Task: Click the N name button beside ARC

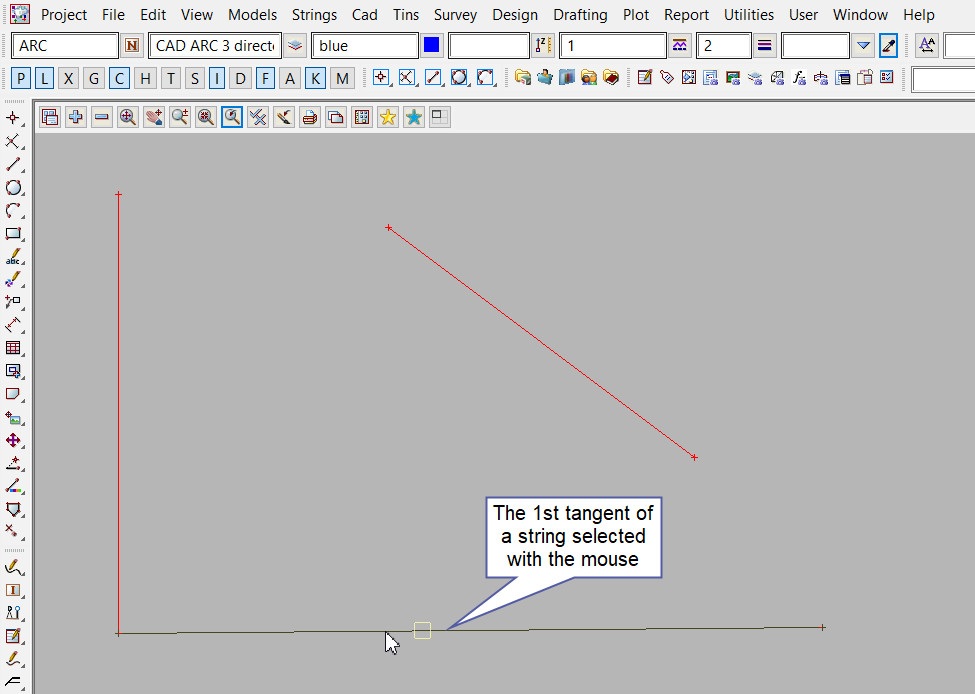Action: point(133,46)
